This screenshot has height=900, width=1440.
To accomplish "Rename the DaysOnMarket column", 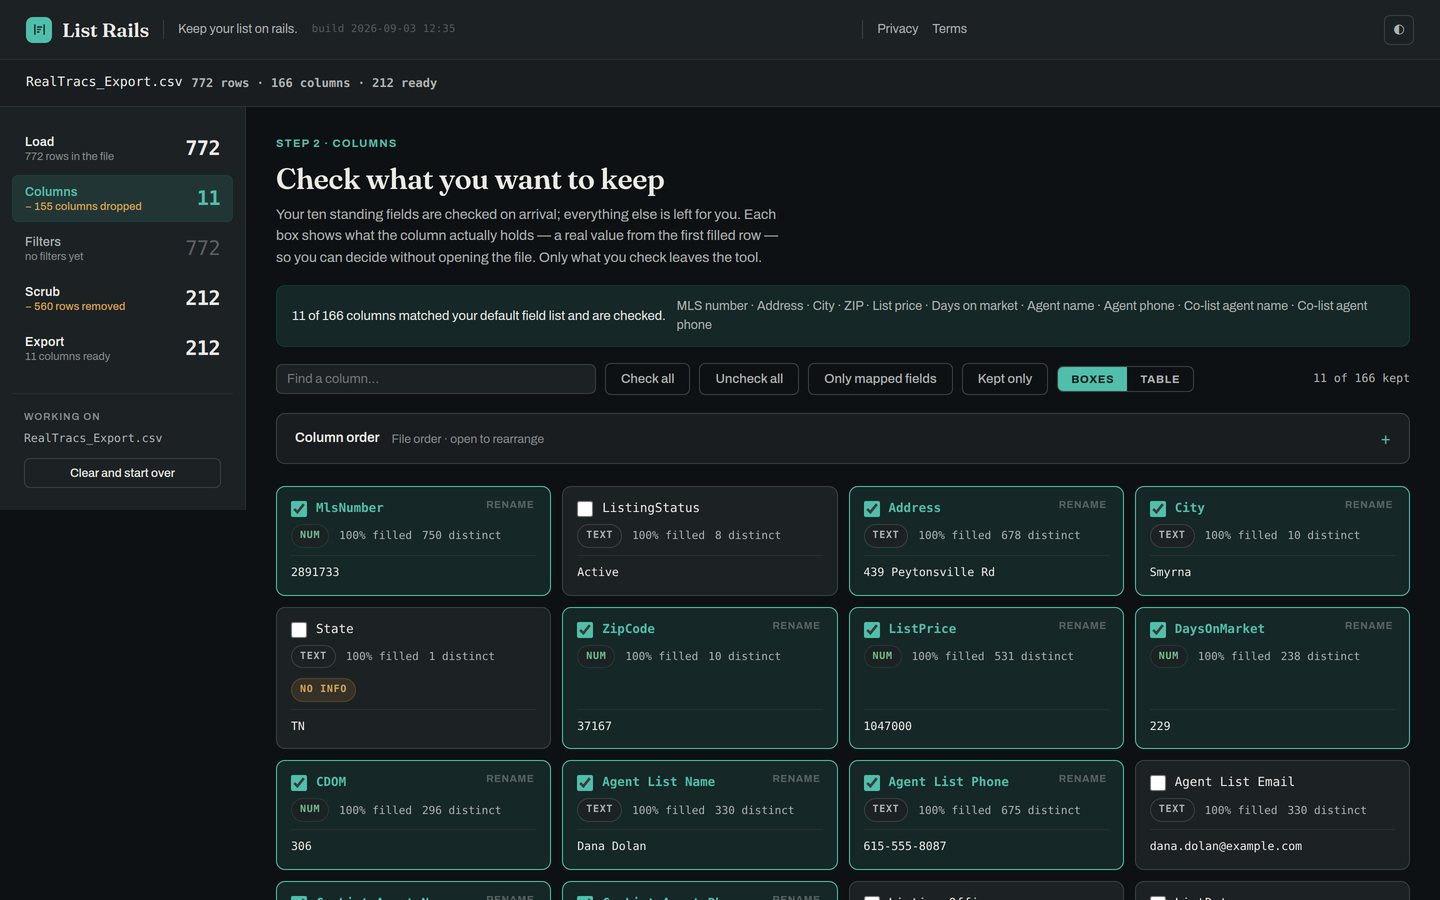I will [x=1368, y=626].
